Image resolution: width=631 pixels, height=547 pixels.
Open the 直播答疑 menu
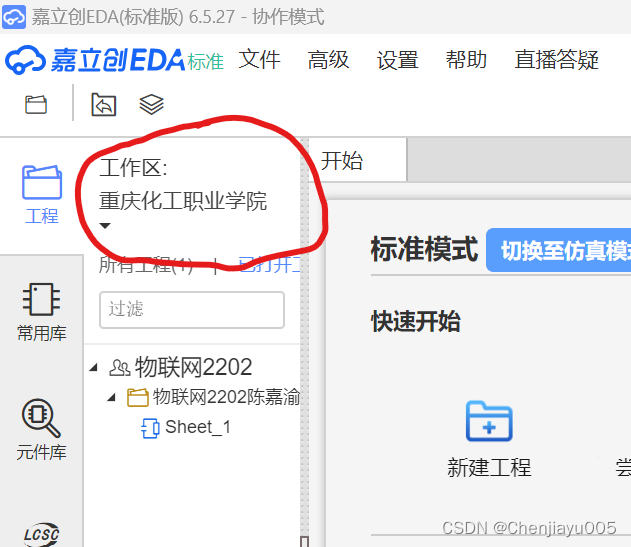557,60
